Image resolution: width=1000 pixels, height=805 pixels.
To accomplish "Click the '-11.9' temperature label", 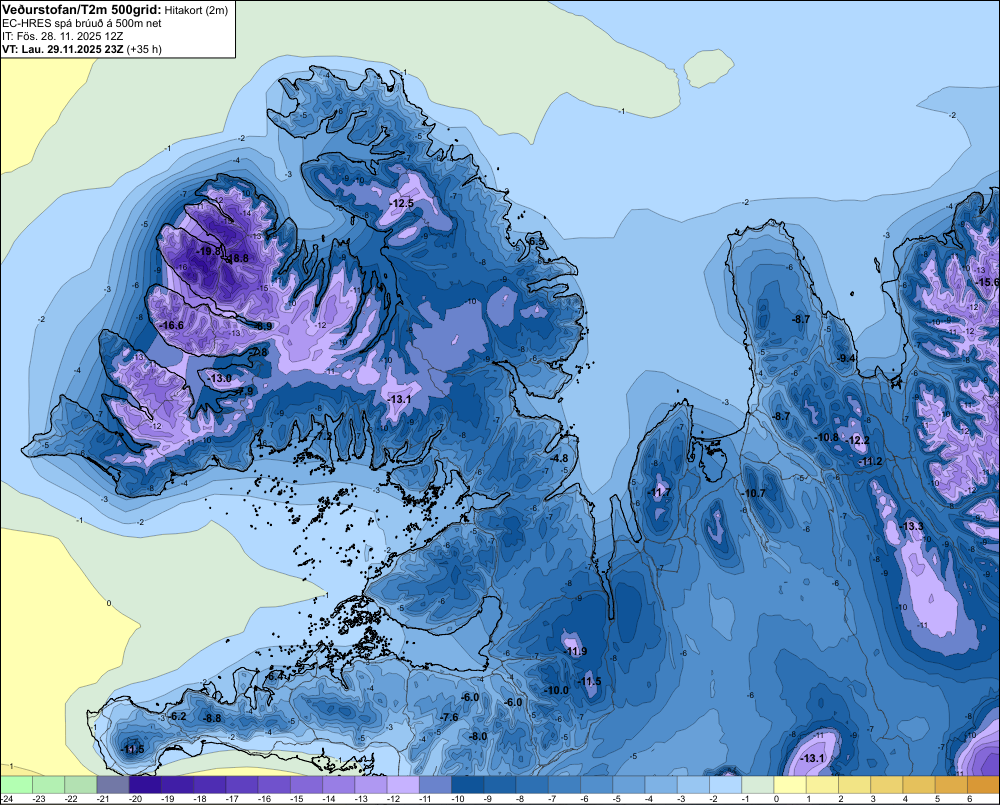I will 575,651.
